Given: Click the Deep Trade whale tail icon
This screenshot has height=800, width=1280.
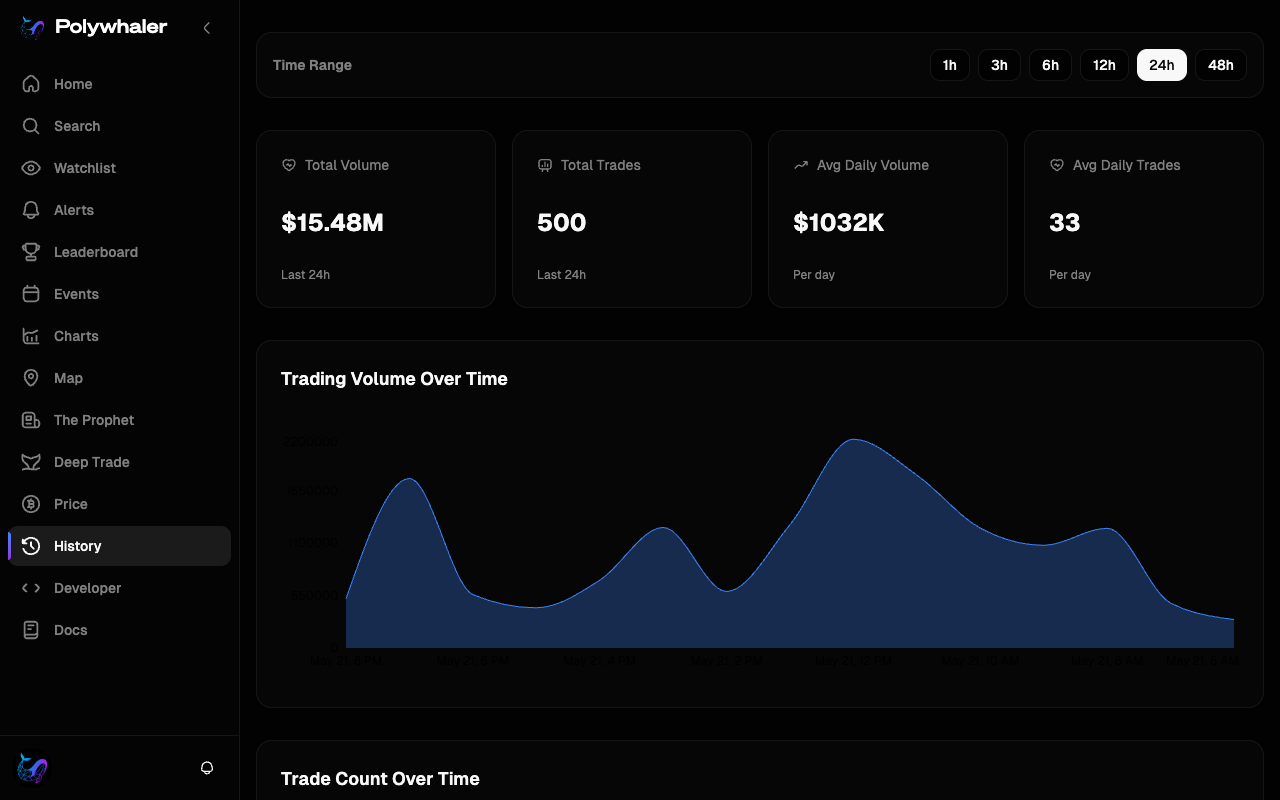Looking at the screenshot, I should click(x=31, y=462).
